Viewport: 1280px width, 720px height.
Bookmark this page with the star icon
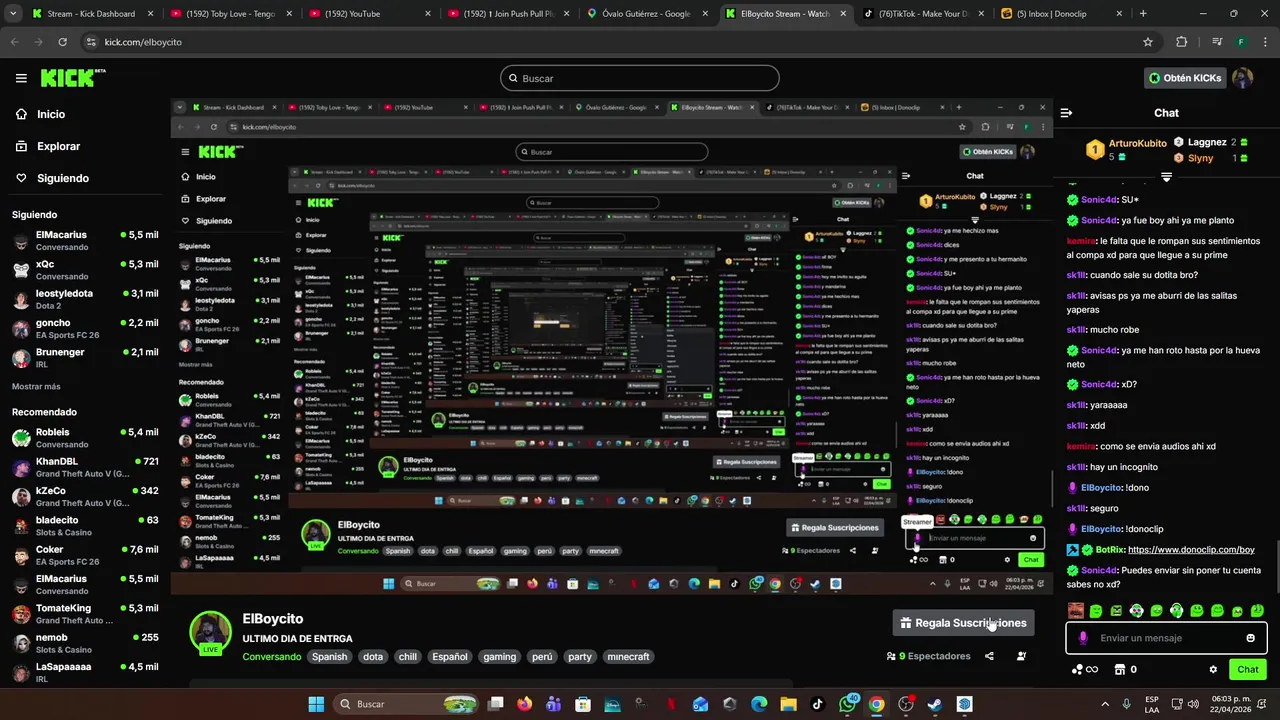pos(1148,42)
